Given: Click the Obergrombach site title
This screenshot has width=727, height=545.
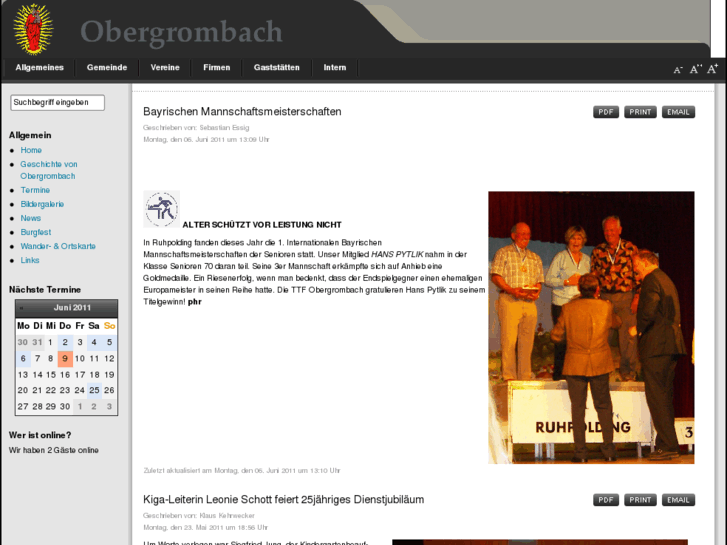Looking at the screenshot, I should tap(181, 32).
